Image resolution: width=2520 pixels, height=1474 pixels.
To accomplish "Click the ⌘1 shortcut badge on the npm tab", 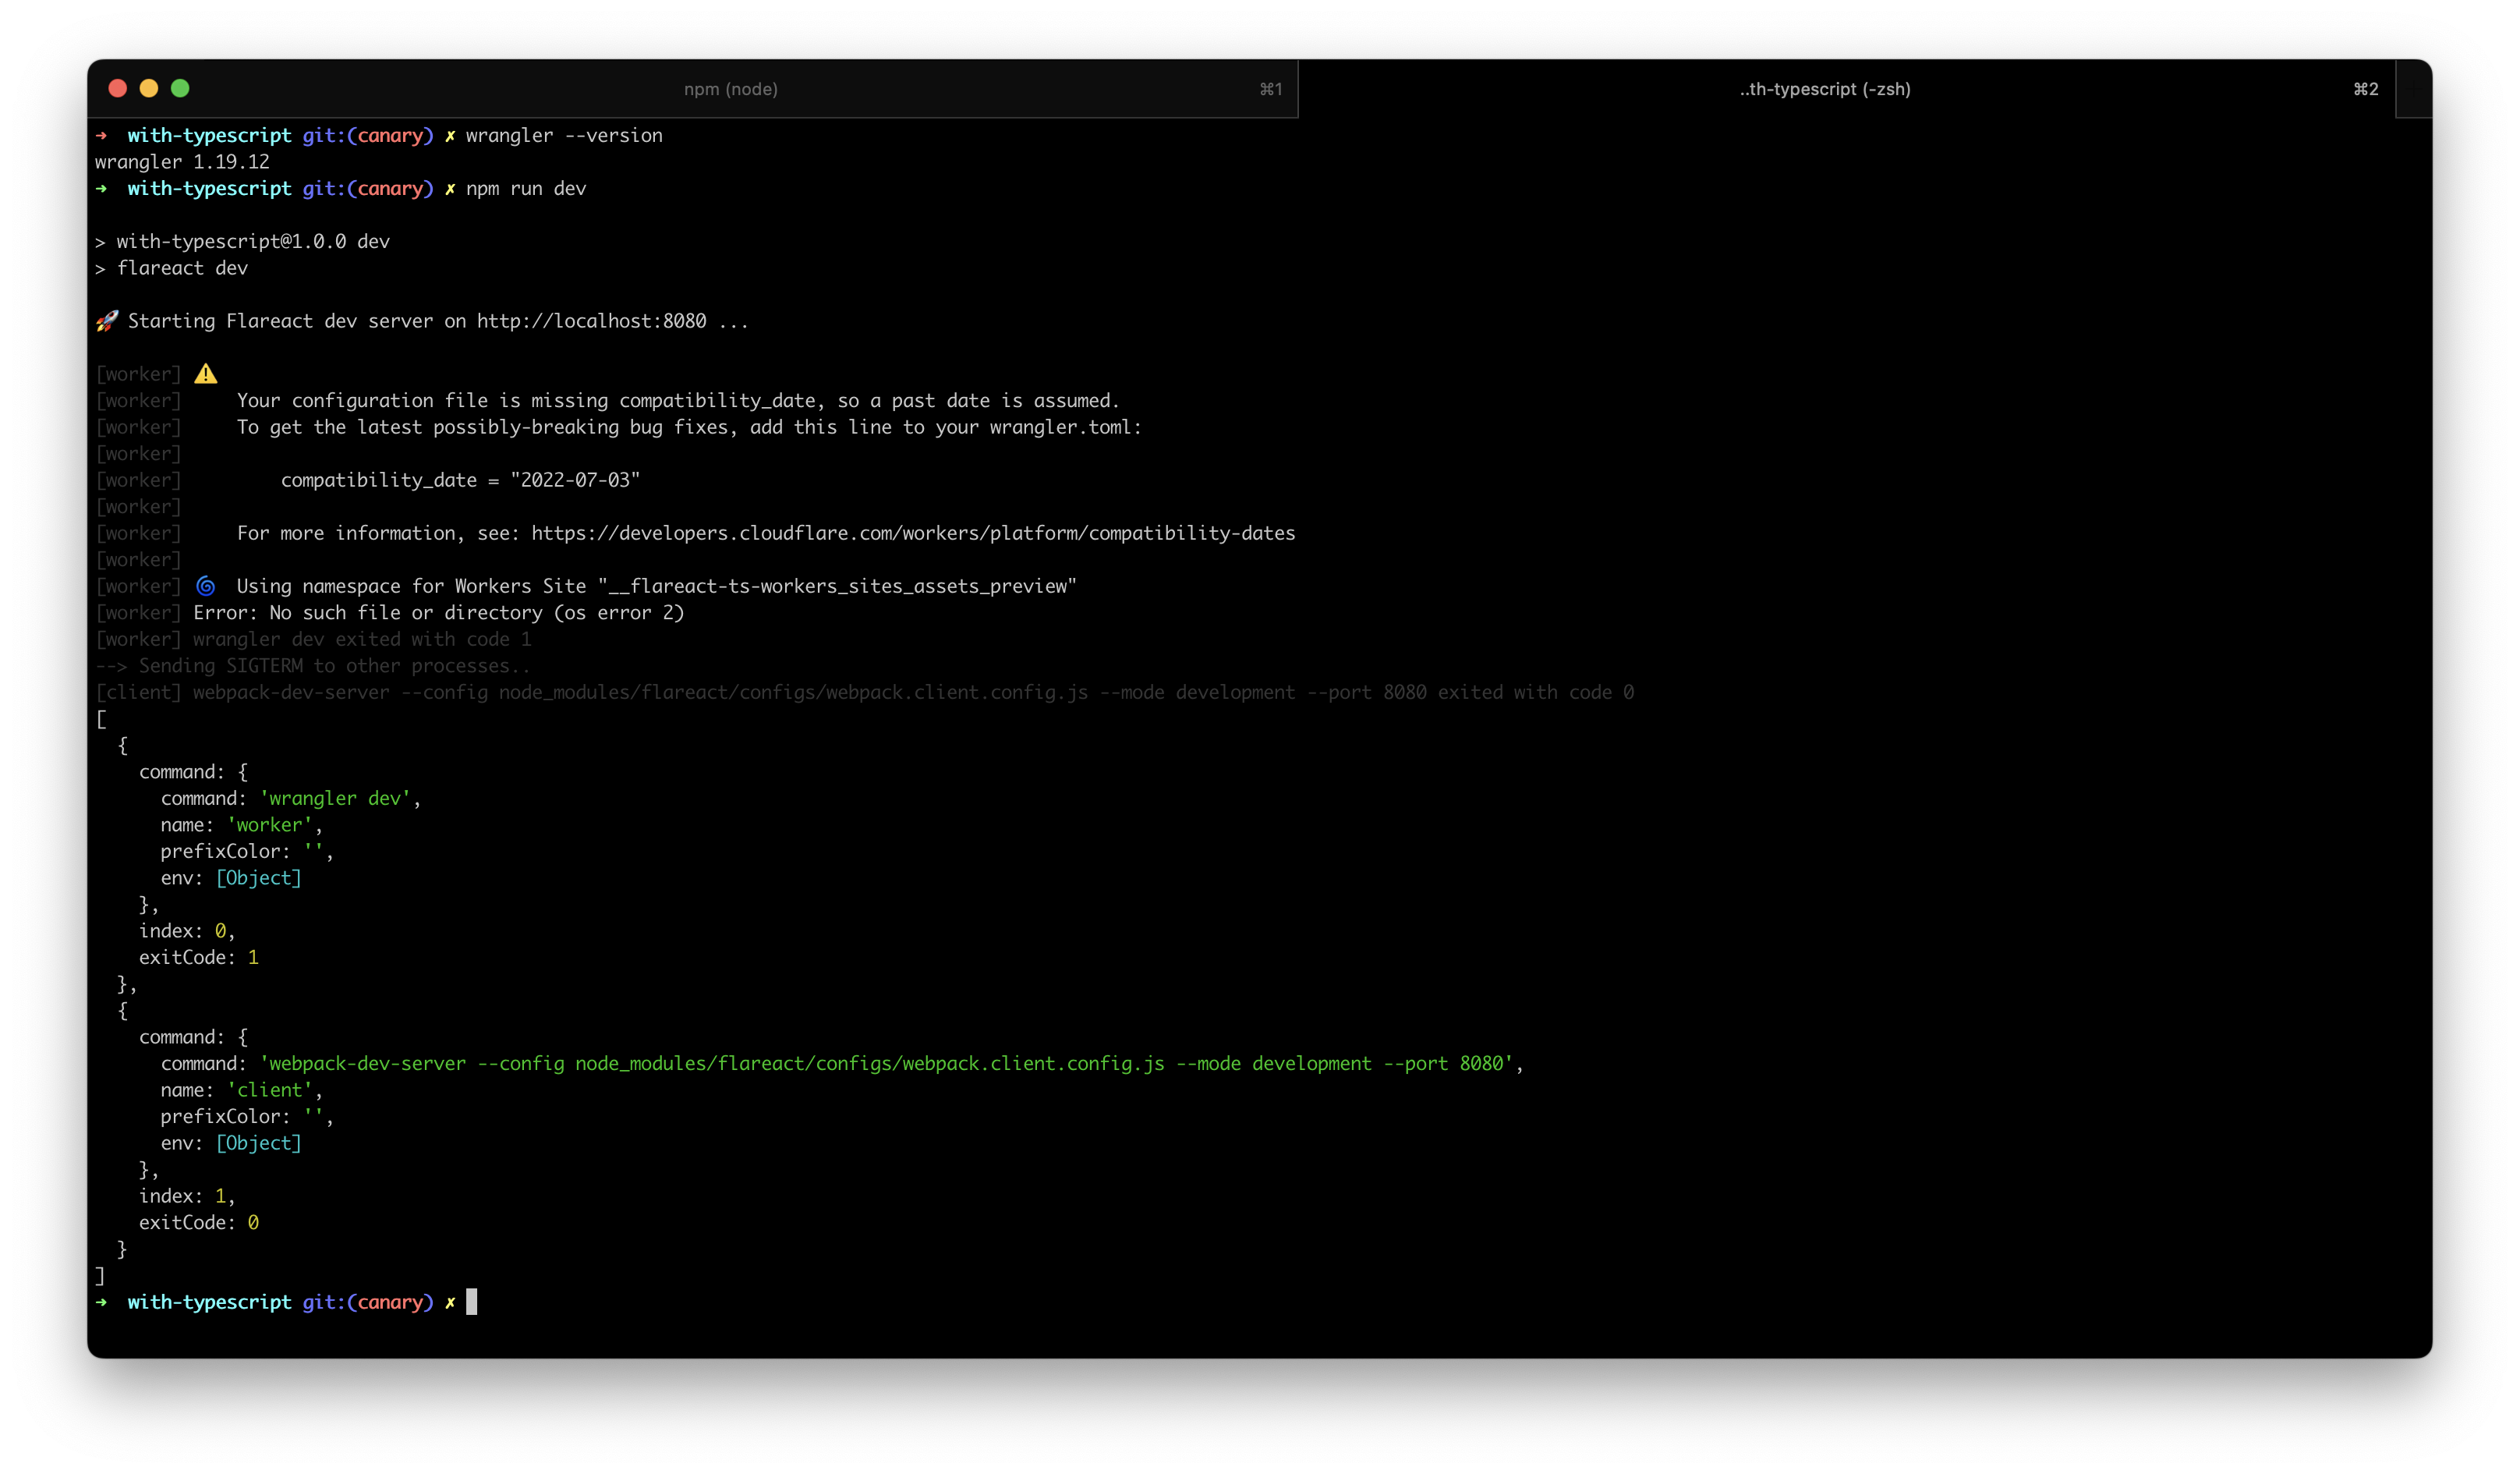I will pyautogui.click(x=1270, y=89).
